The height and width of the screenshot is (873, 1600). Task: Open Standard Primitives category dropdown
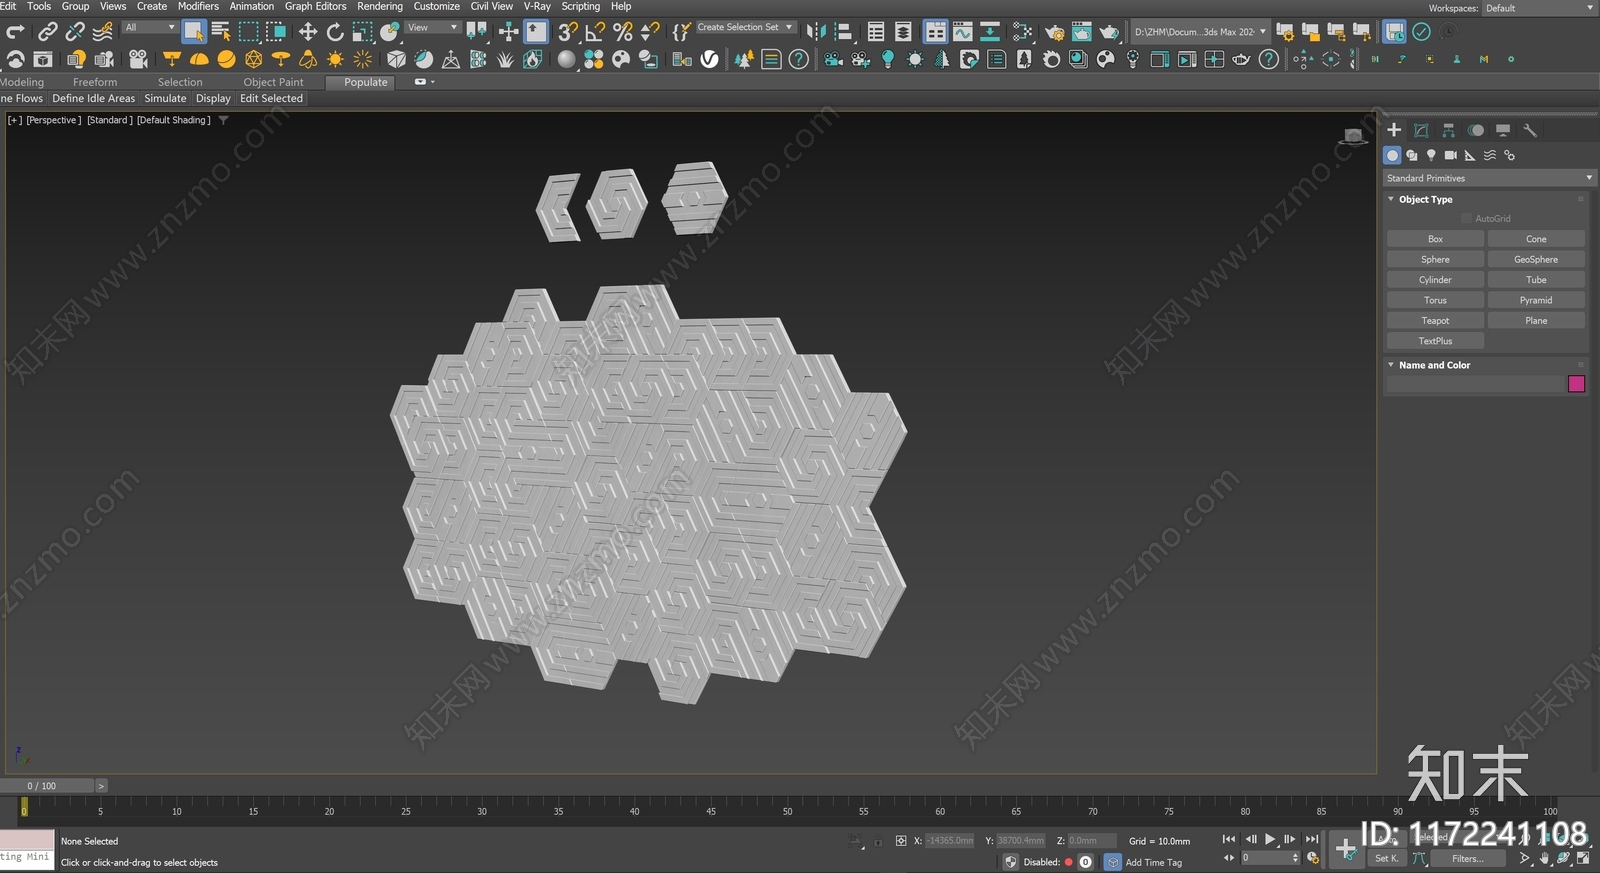tap(1489, 178)
